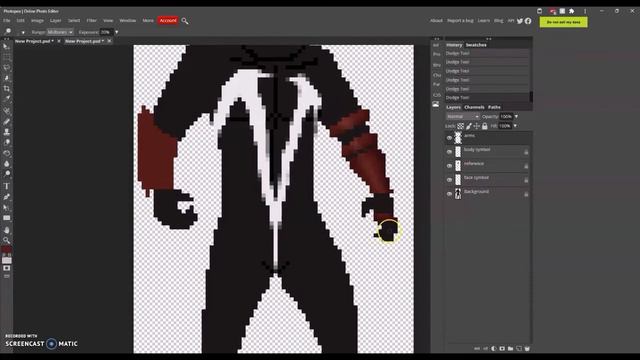This screenshot has height=360, width=640.
Task: Hide the reference layer
Action: pos(449,166)
